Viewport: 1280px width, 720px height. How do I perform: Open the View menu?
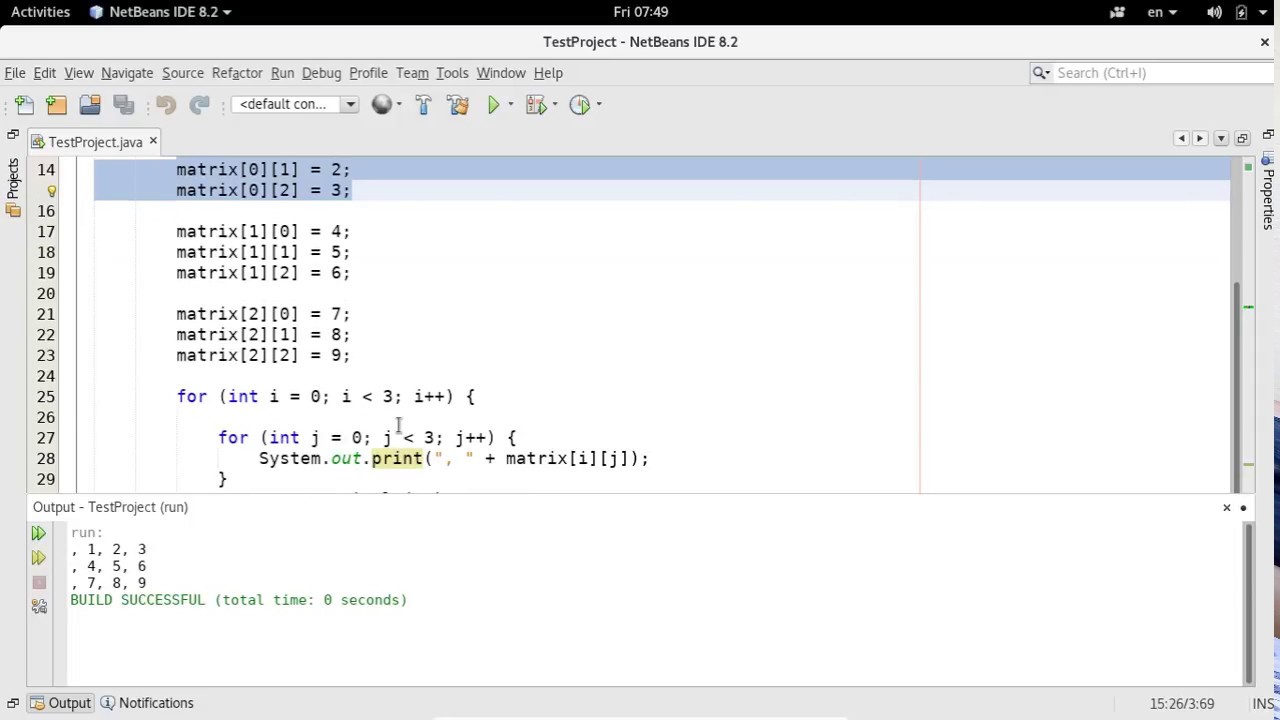pos(79,73)
